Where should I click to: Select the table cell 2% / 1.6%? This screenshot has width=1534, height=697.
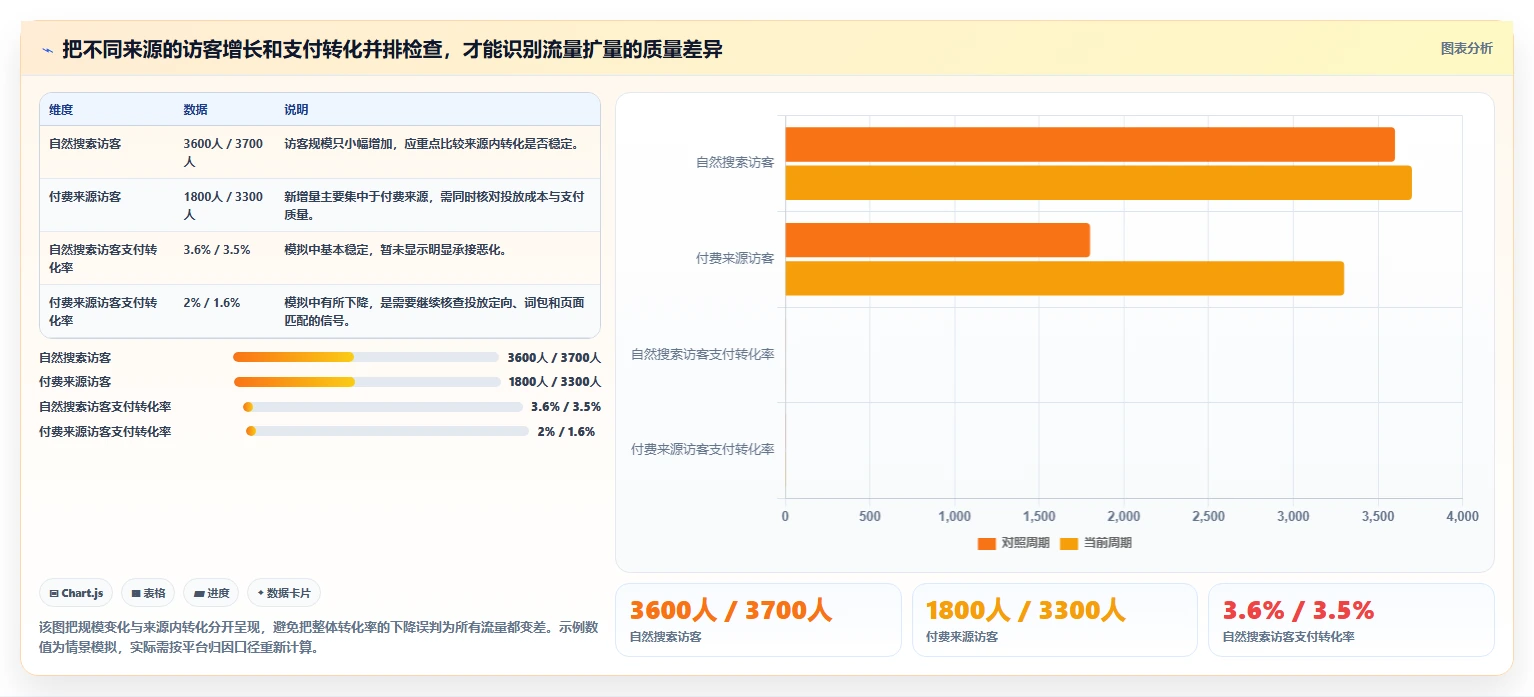coord(211,303)
